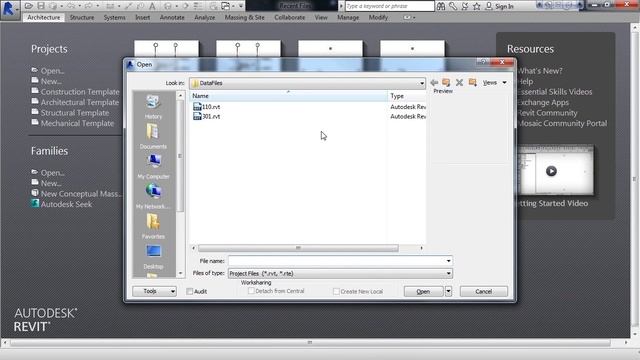
Task: Click Revit main window bottom horizontal scrollbar
Action: click(x=310, y=342)
